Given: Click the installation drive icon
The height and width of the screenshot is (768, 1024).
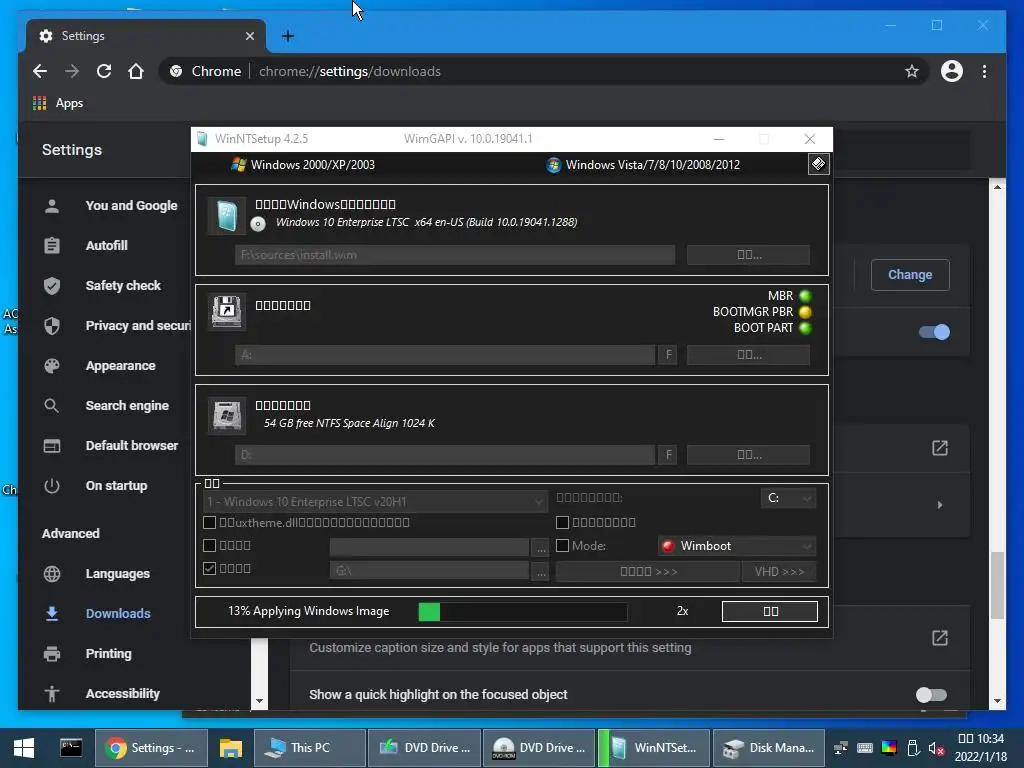Looking at the screenshot, I should coord(227,415).
